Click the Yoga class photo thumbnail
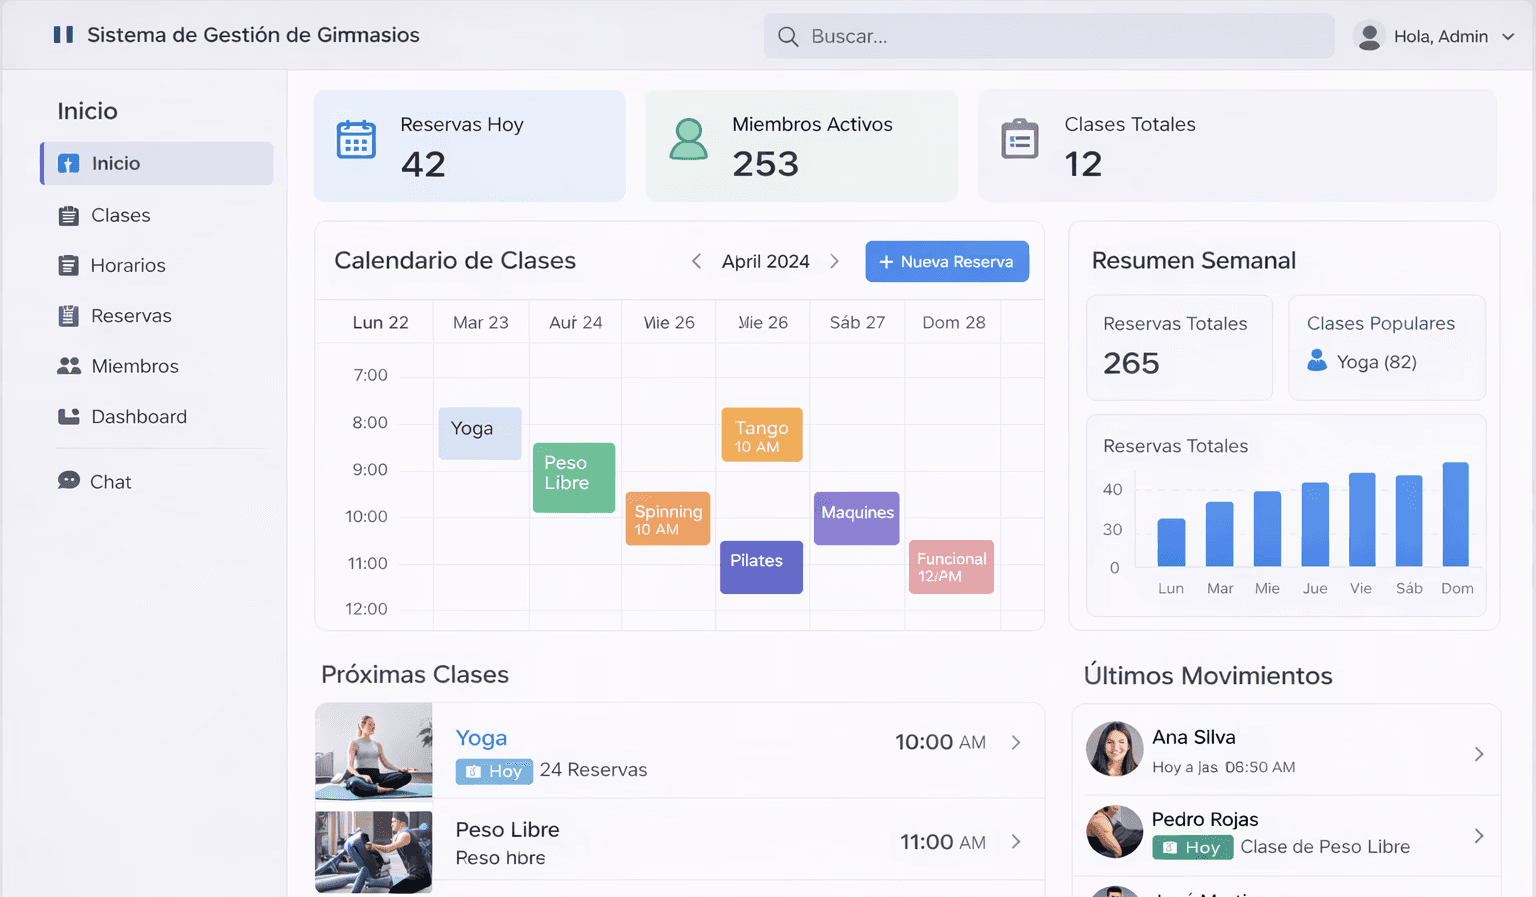This screenshot has width=1536, height=897. (x=374, y=751)
